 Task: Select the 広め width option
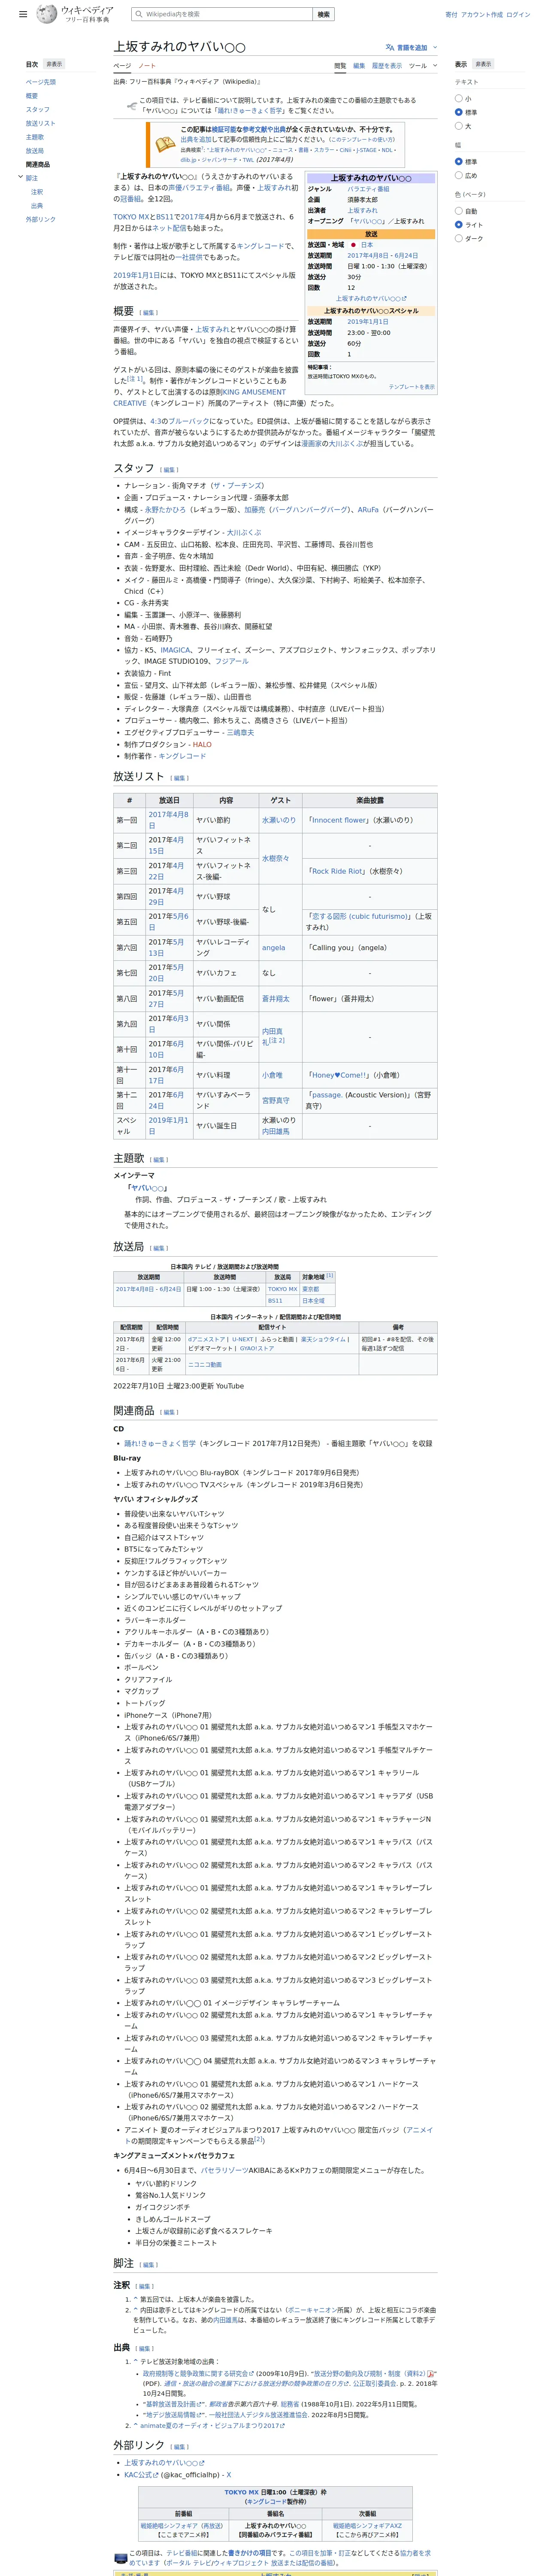[x=459, y=175]
